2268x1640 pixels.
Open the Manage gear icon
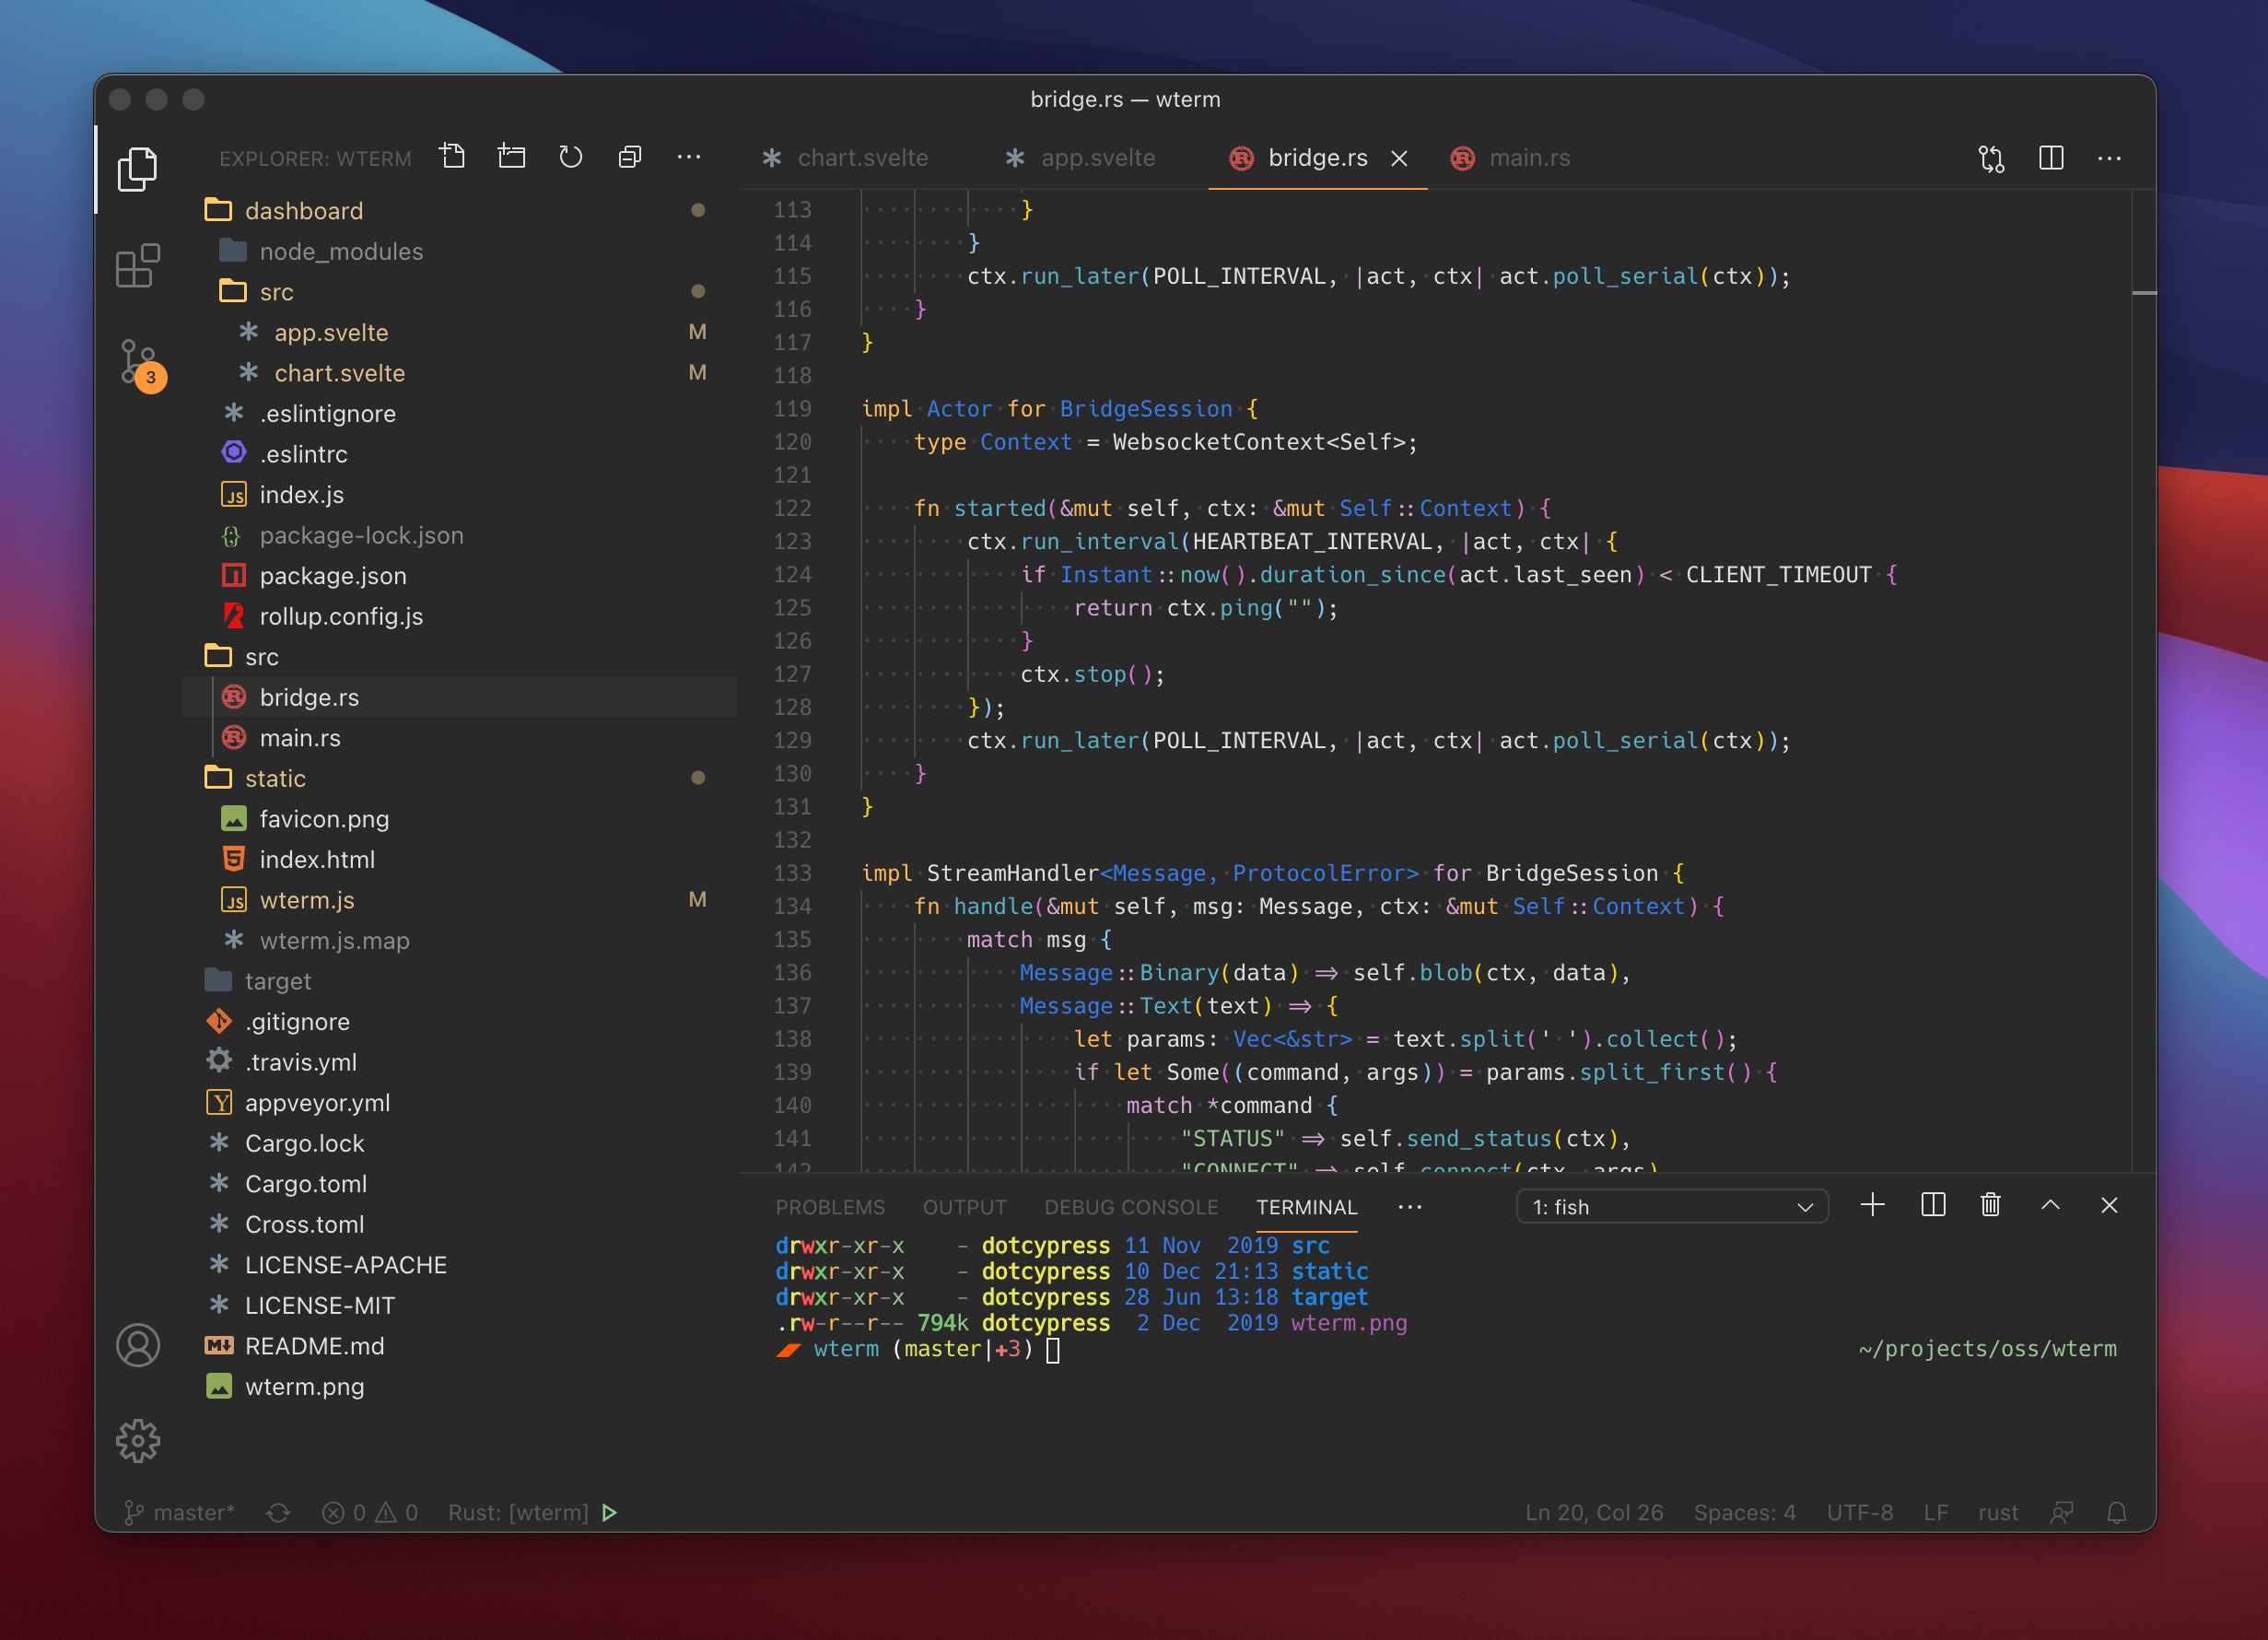[138, 1440]
